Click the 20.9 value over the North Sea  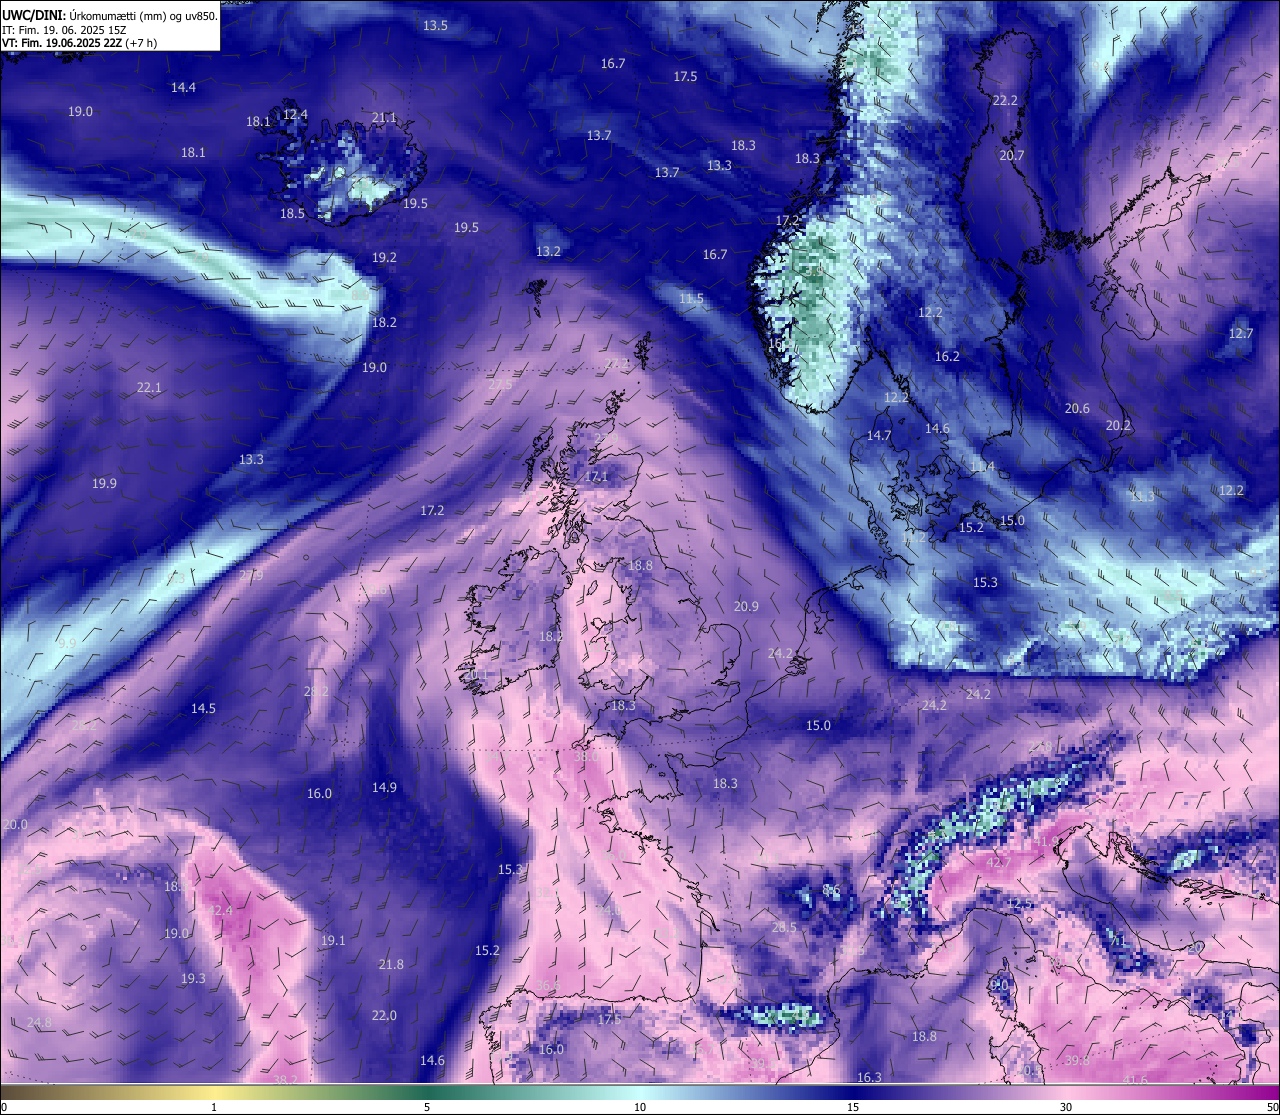tap(746, 606)
